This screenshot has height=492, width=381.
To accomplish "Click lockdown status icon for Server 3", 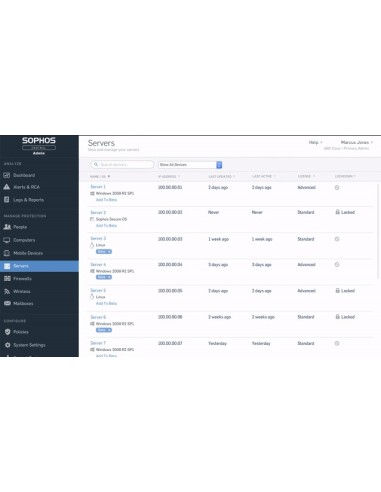I will point(337,239).
